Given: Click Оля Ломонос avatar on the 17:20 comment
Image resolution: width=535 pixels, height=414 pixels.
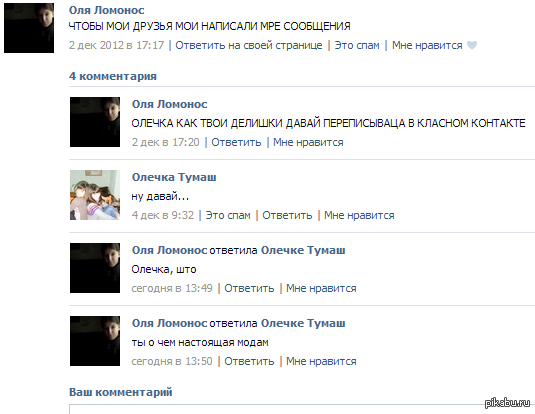Looking at the screenshot, I should pyautogui.click(x=95, y=122).
